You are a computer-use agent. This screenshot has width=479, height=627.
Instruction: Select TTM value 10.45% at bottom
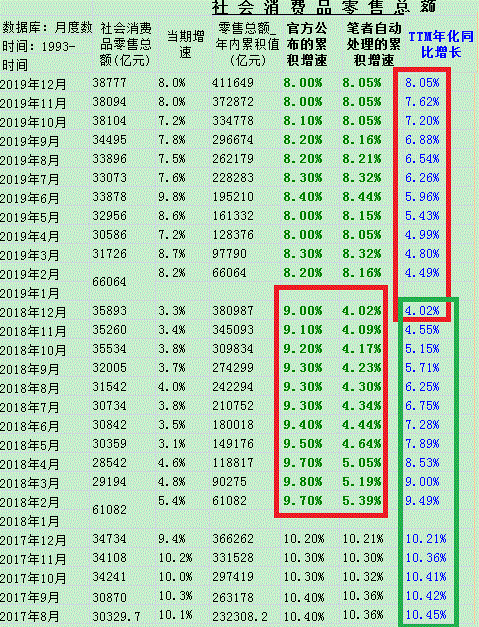426,615
